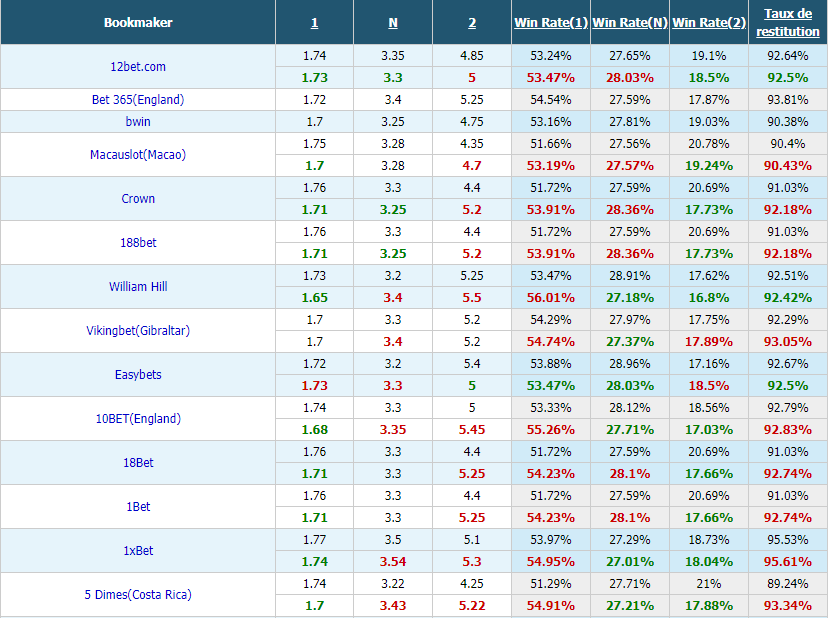Select the 53.24% win rate cell
The image size is (828, 618).
(x=551, y=55)
